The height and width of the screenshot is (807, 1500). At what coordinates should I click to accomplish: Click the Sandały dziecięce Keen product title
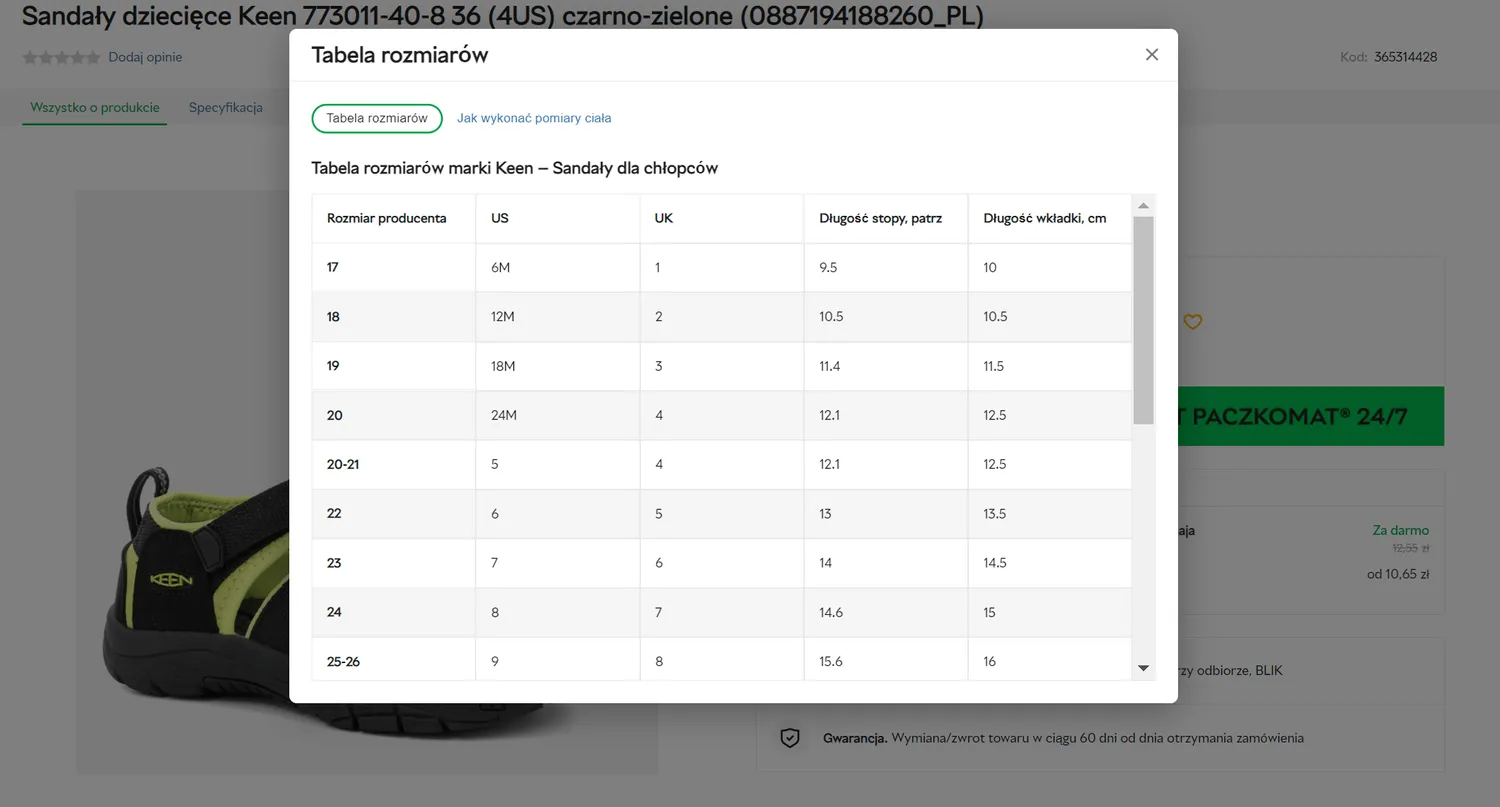tap(503, 16)
